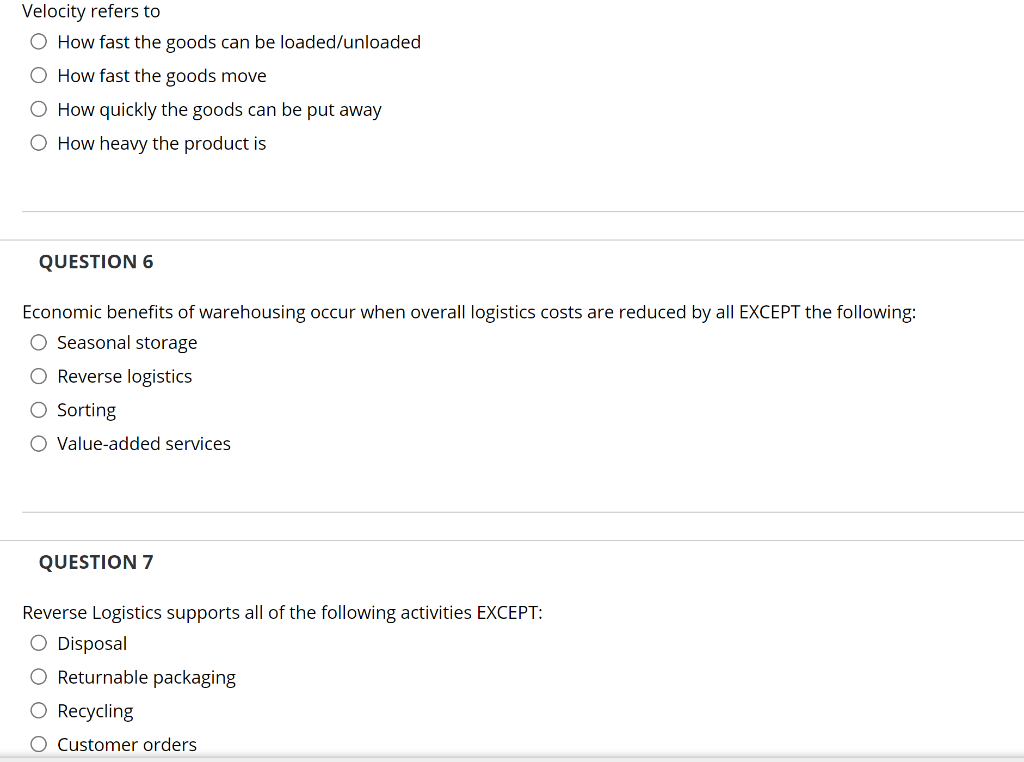Select 'Customer orders' option

coord(38,744)
